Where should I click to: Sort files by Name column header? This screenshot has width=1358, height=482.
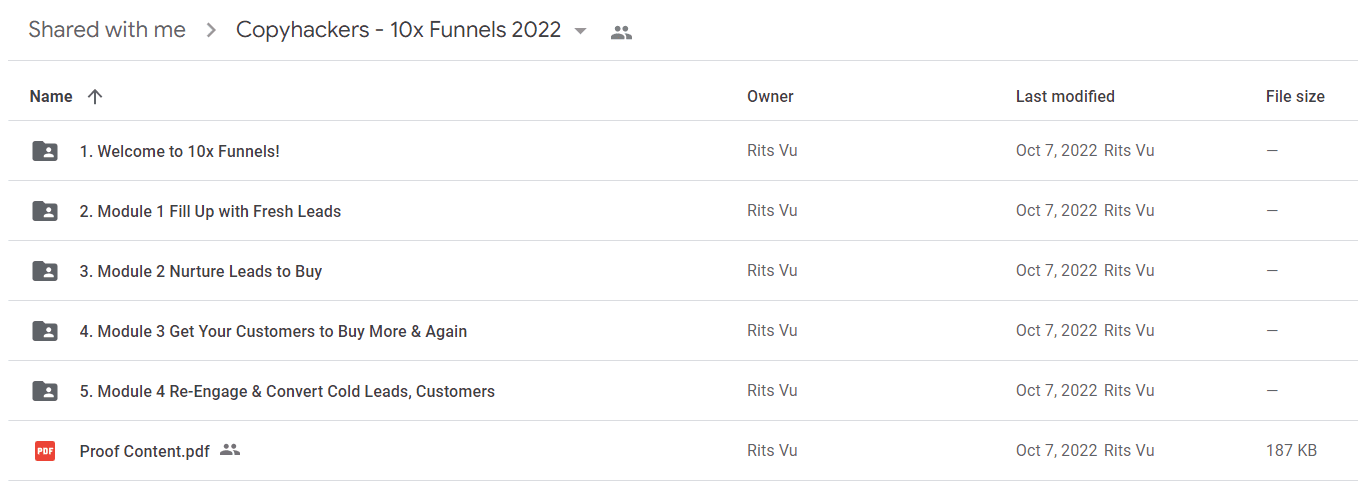pyautogui.click(x=51, y=97)
